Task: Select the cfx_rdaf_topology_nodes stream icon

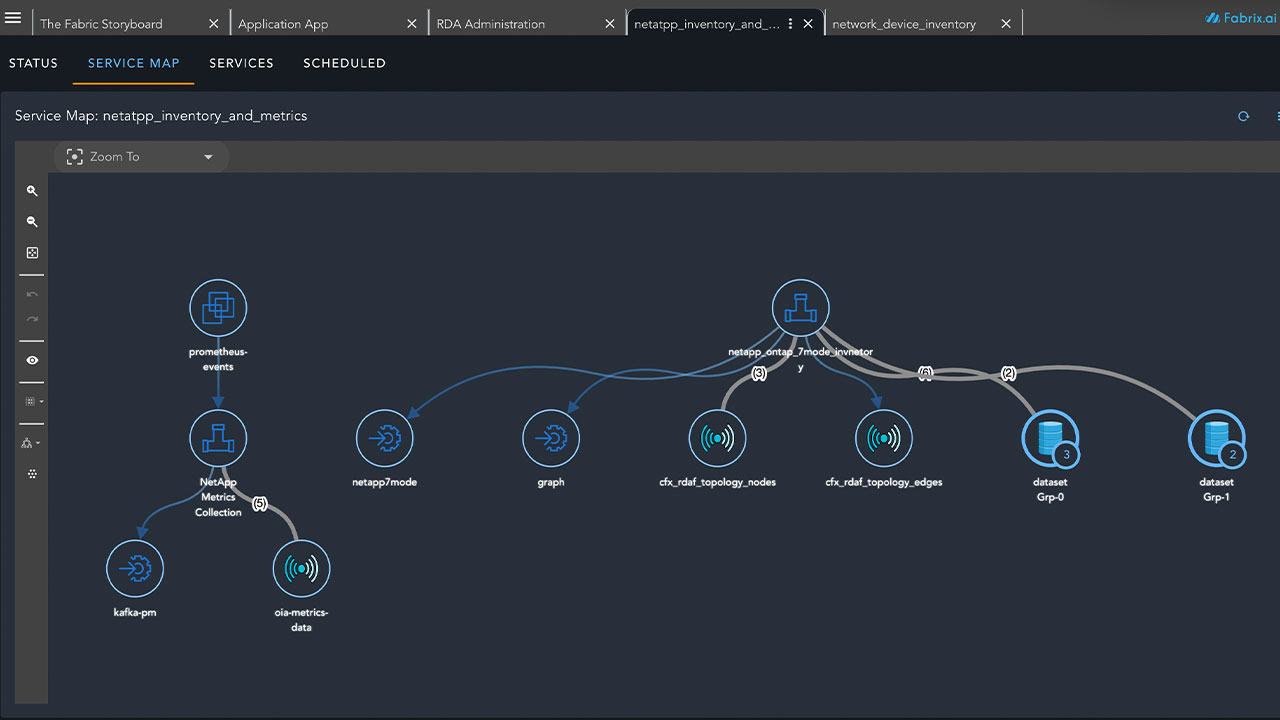Action: click(717, 438)
